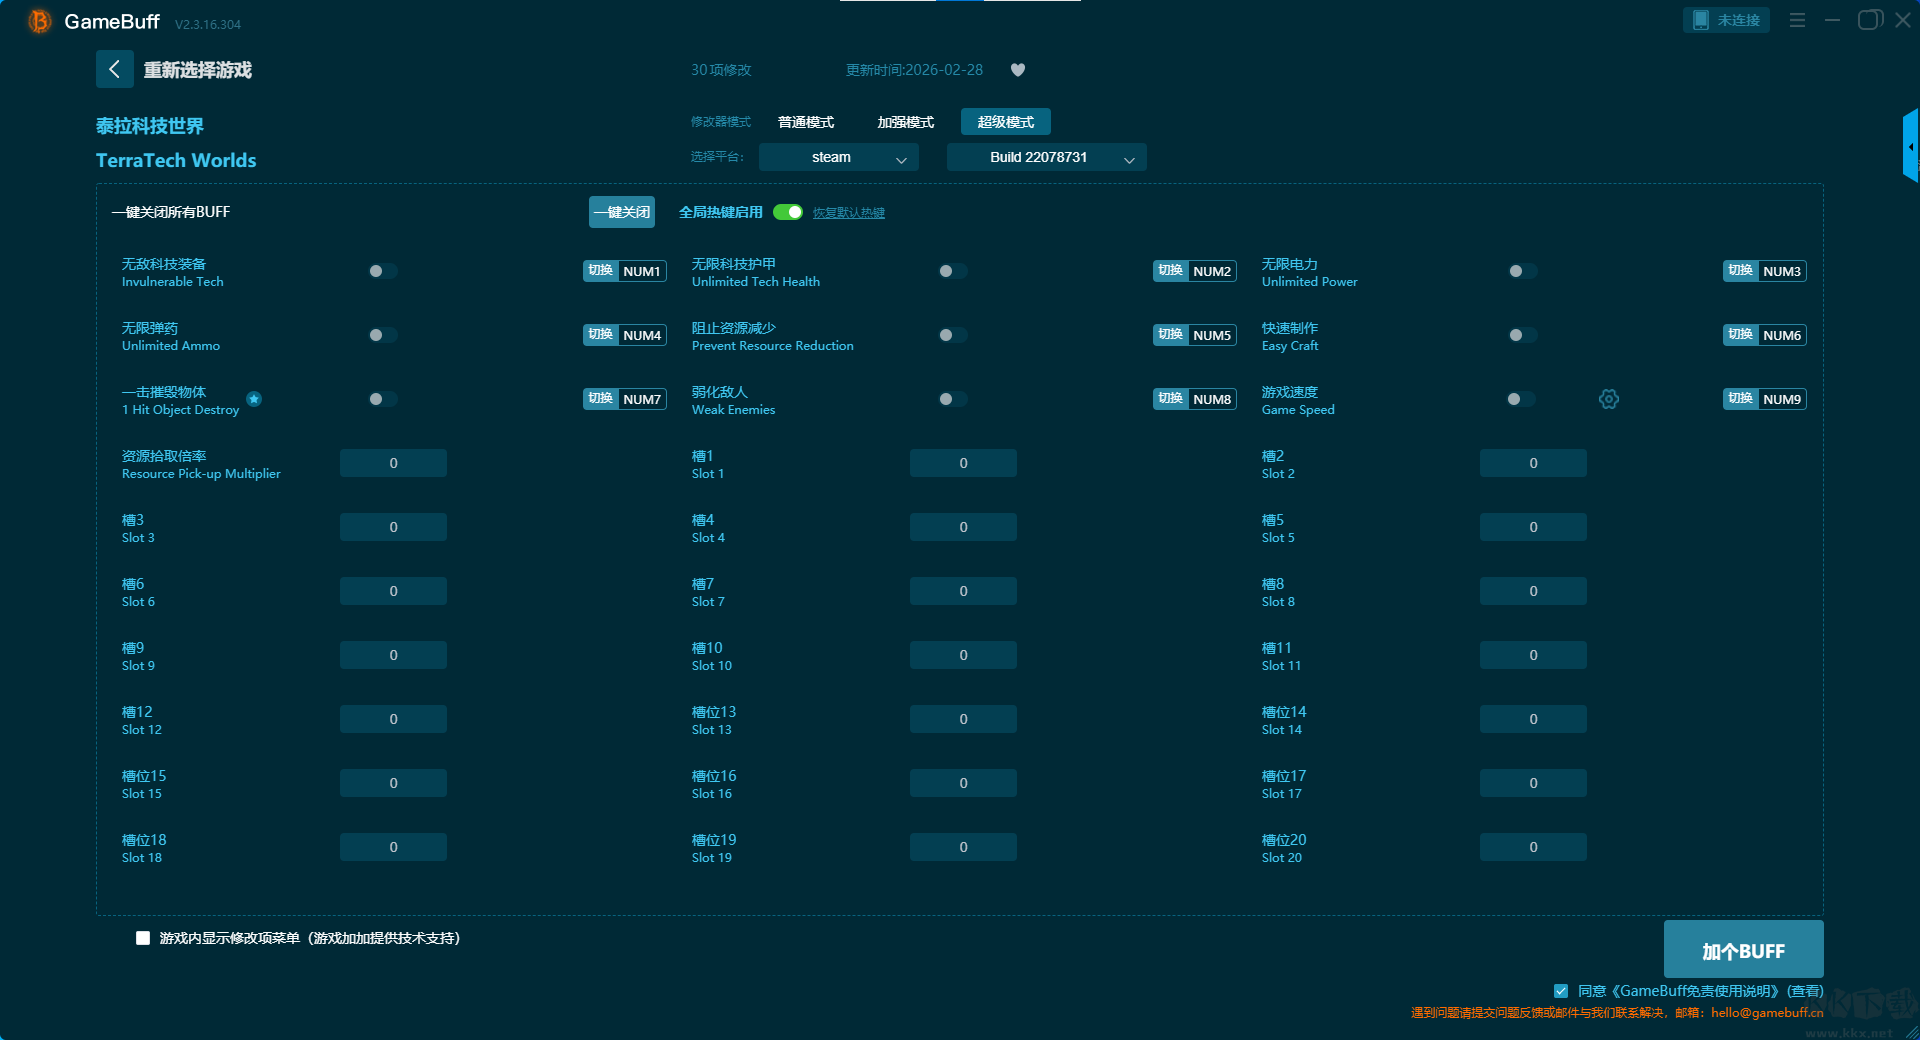
Task: Expand the right-edge side panel handle
Action: [1910, 146]
